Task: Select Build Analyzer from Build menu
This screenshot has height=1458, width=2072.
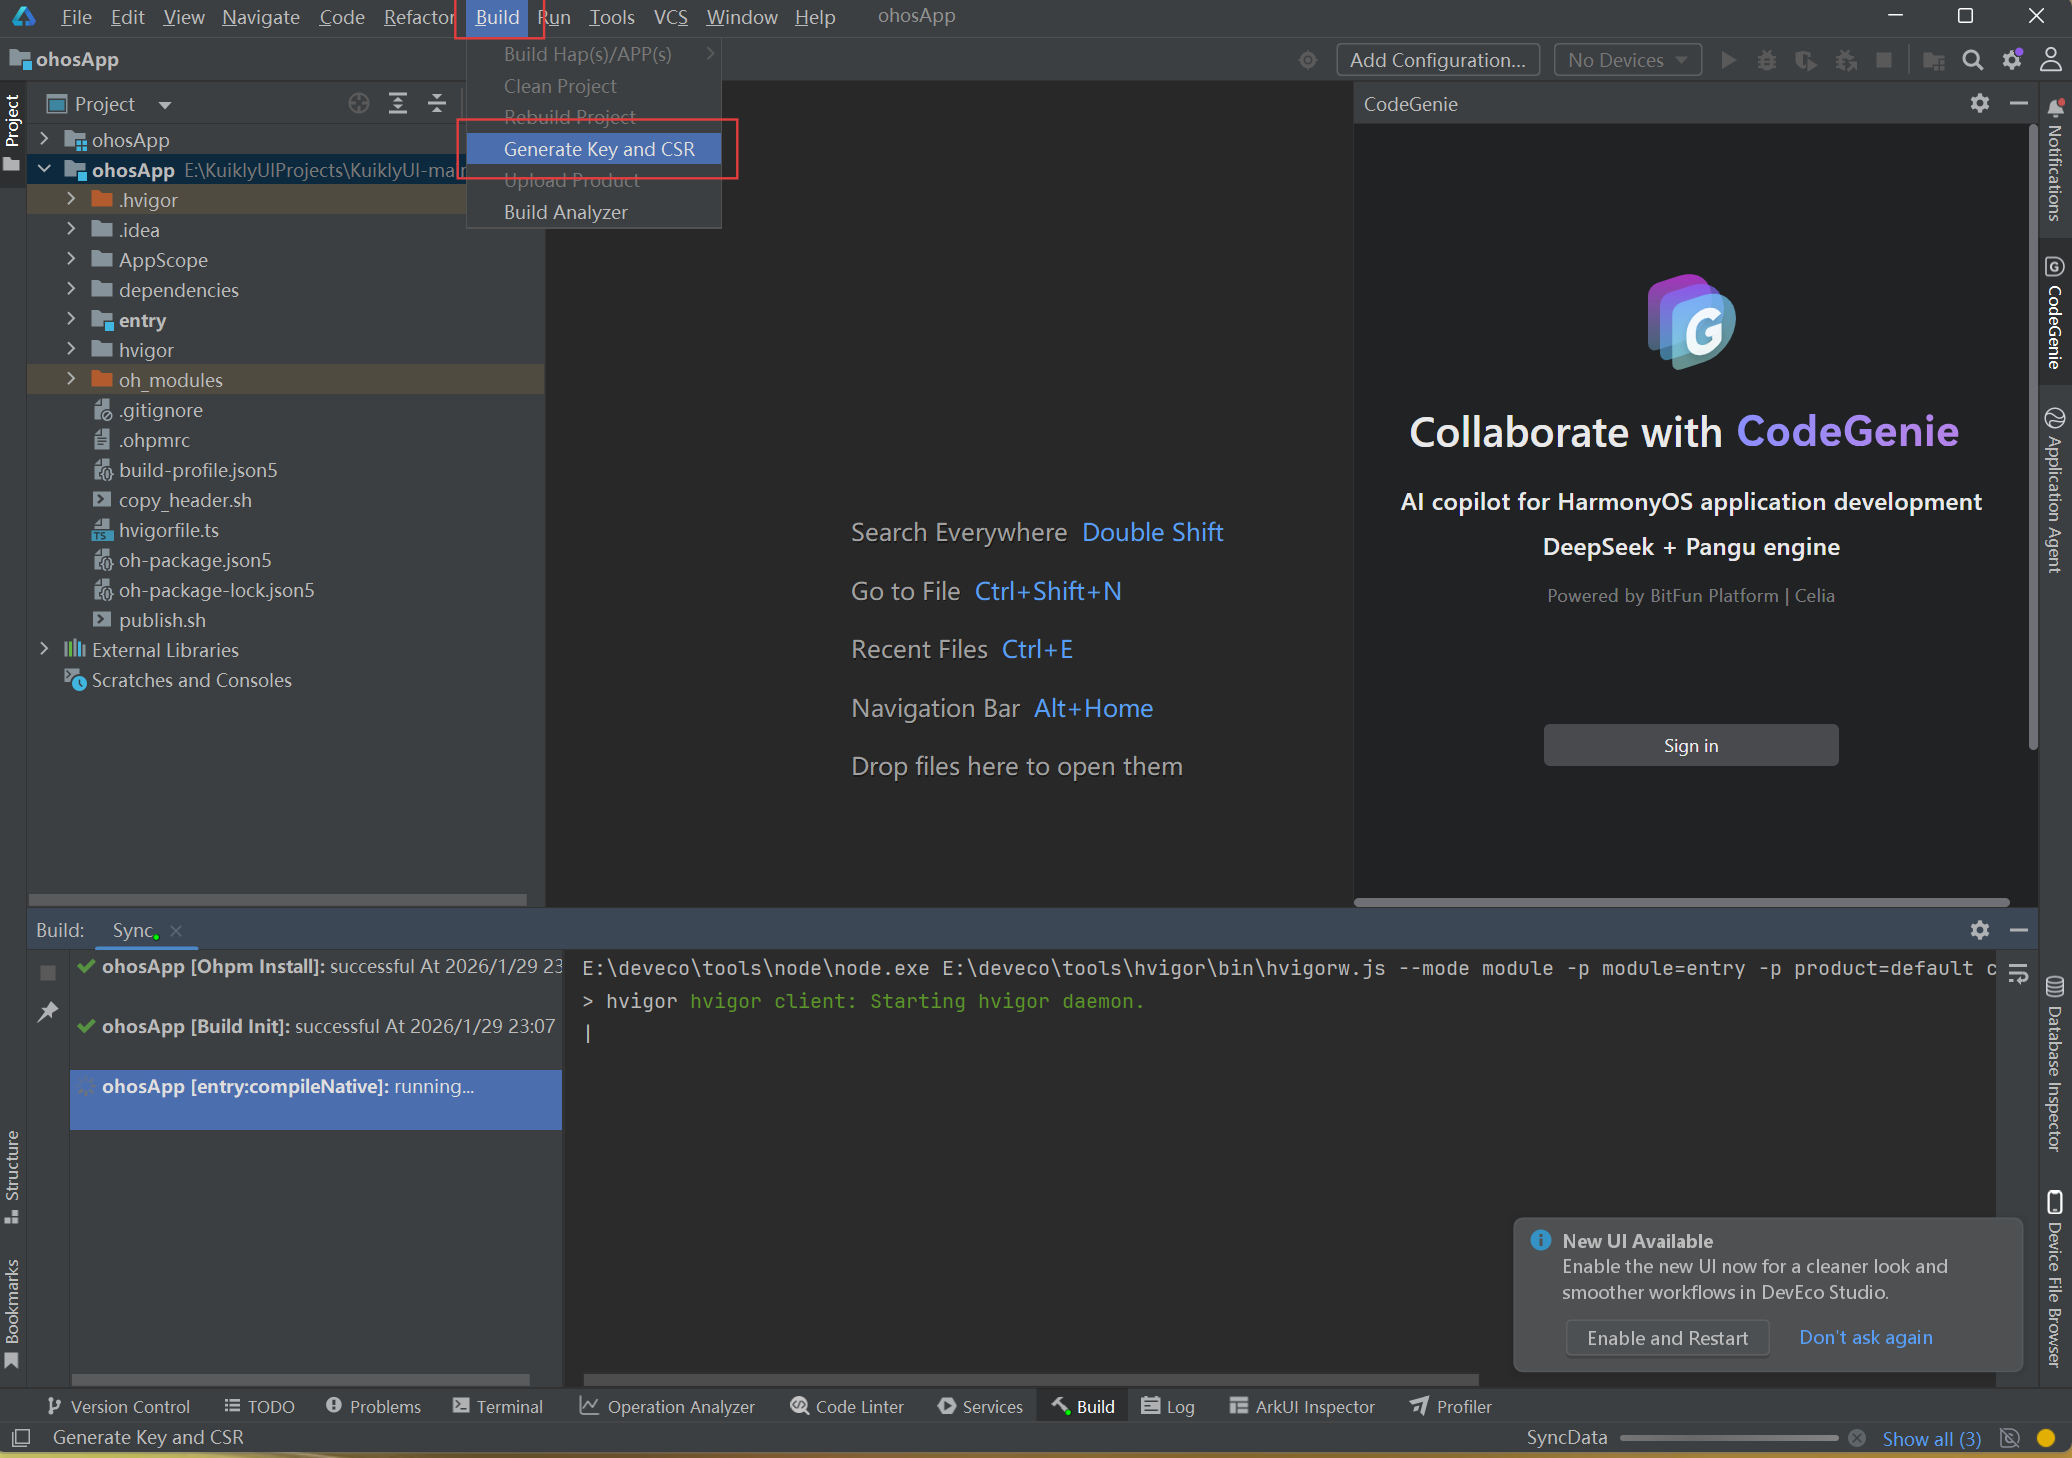Action: (565, 212)
